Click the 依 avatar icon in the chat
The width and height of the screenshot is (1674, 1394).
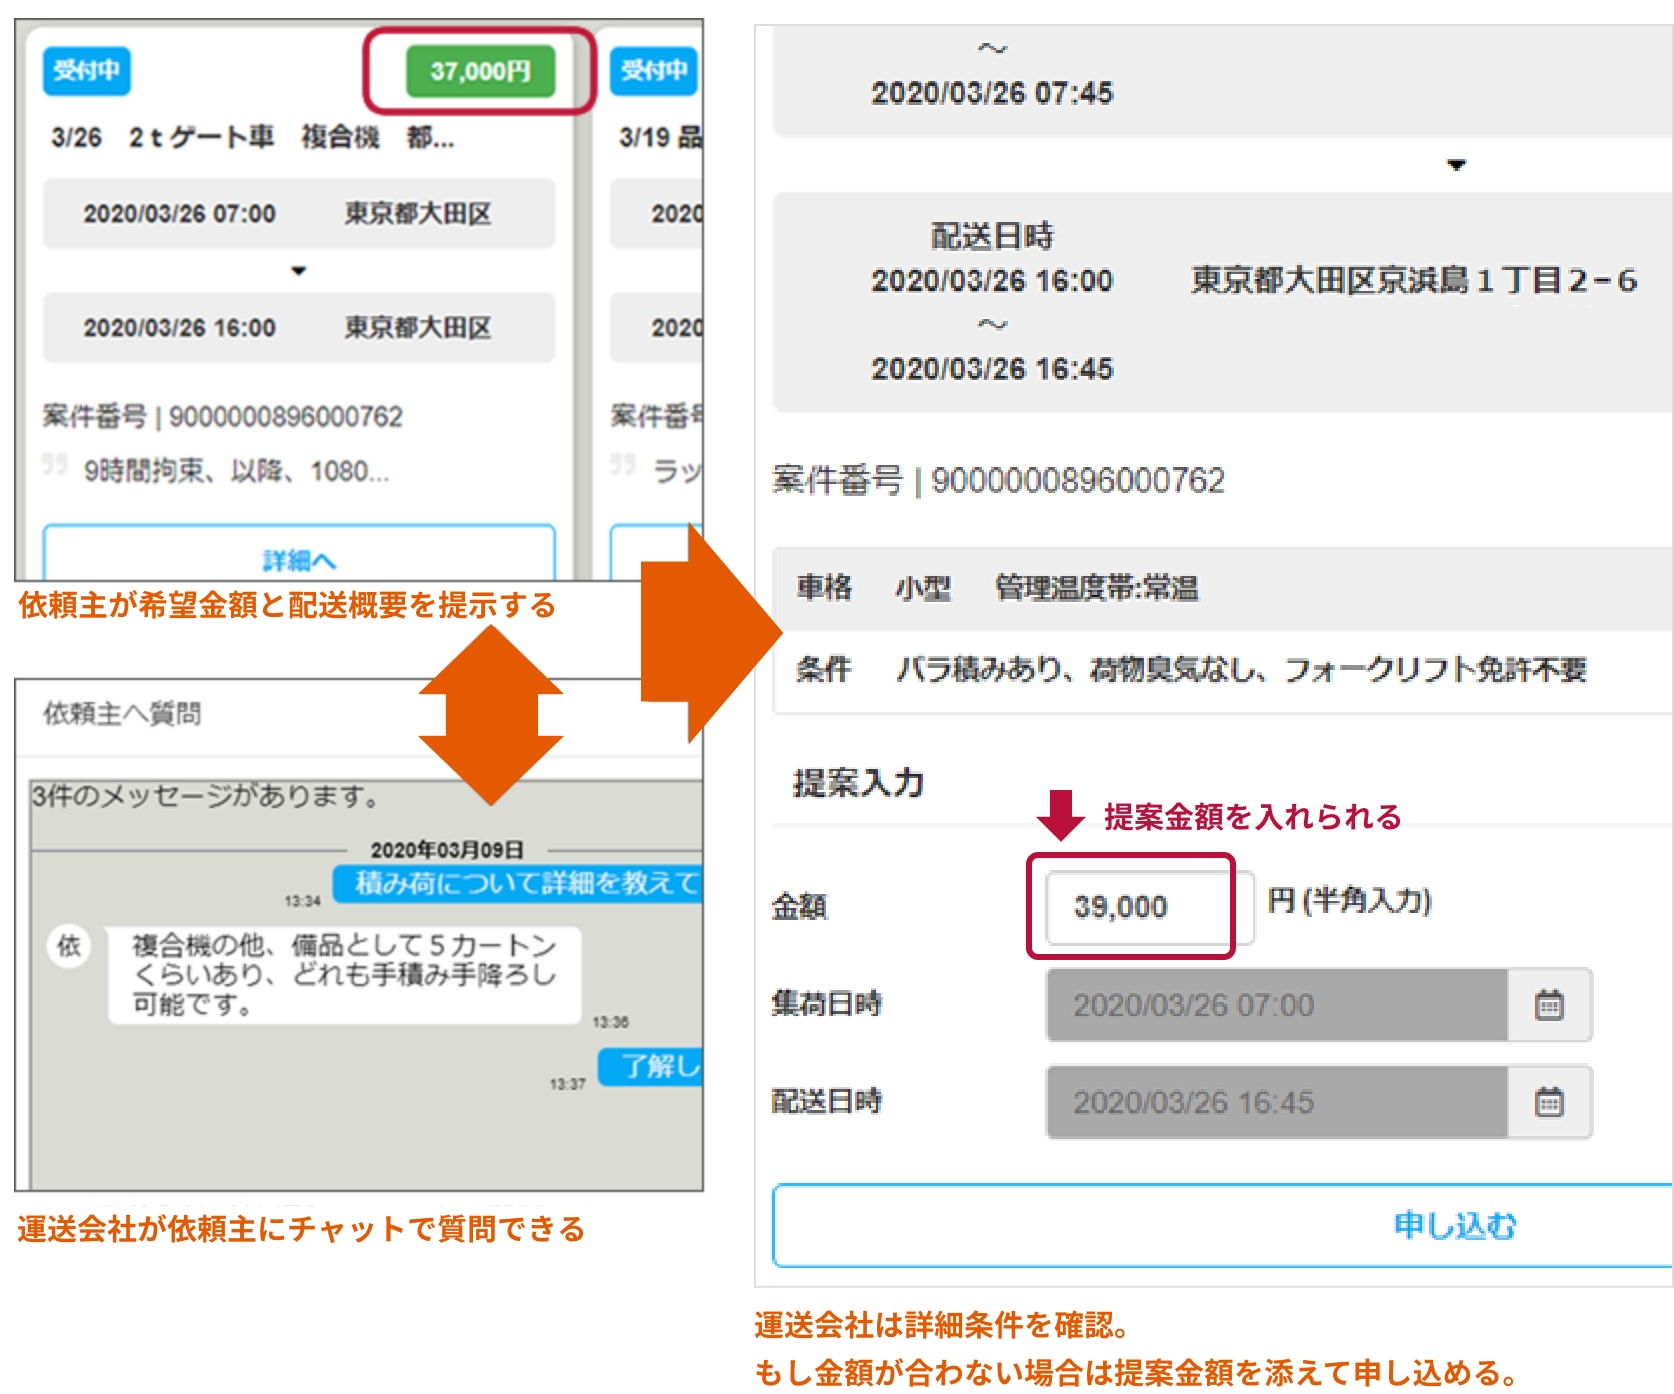pyautogui.click(x=69, y=946)
